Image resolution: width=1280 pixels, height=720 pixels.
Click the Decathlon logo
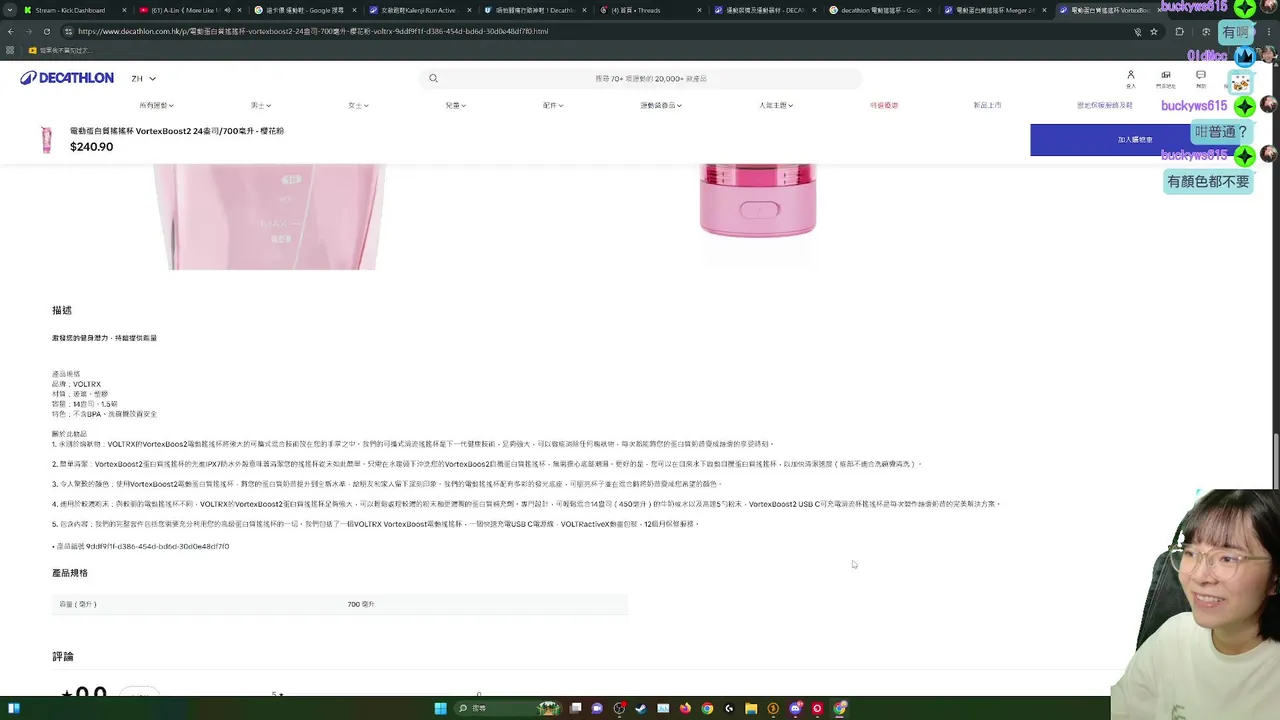67,78
